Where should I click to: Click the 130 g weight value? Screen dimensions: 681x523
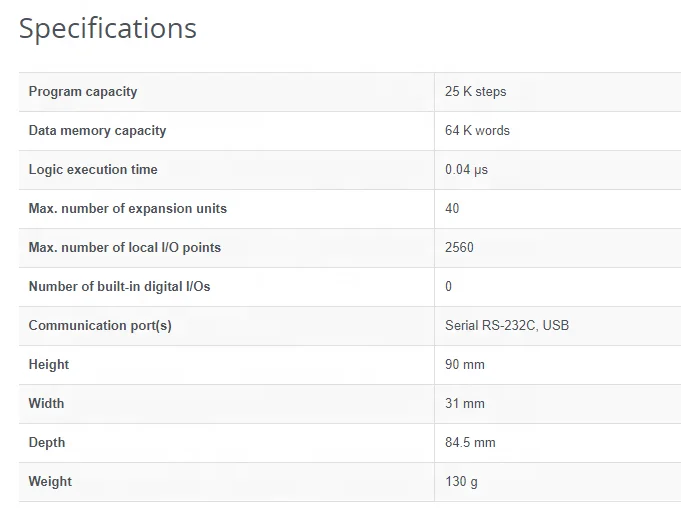pyautogui.click(x=461, y=482)
